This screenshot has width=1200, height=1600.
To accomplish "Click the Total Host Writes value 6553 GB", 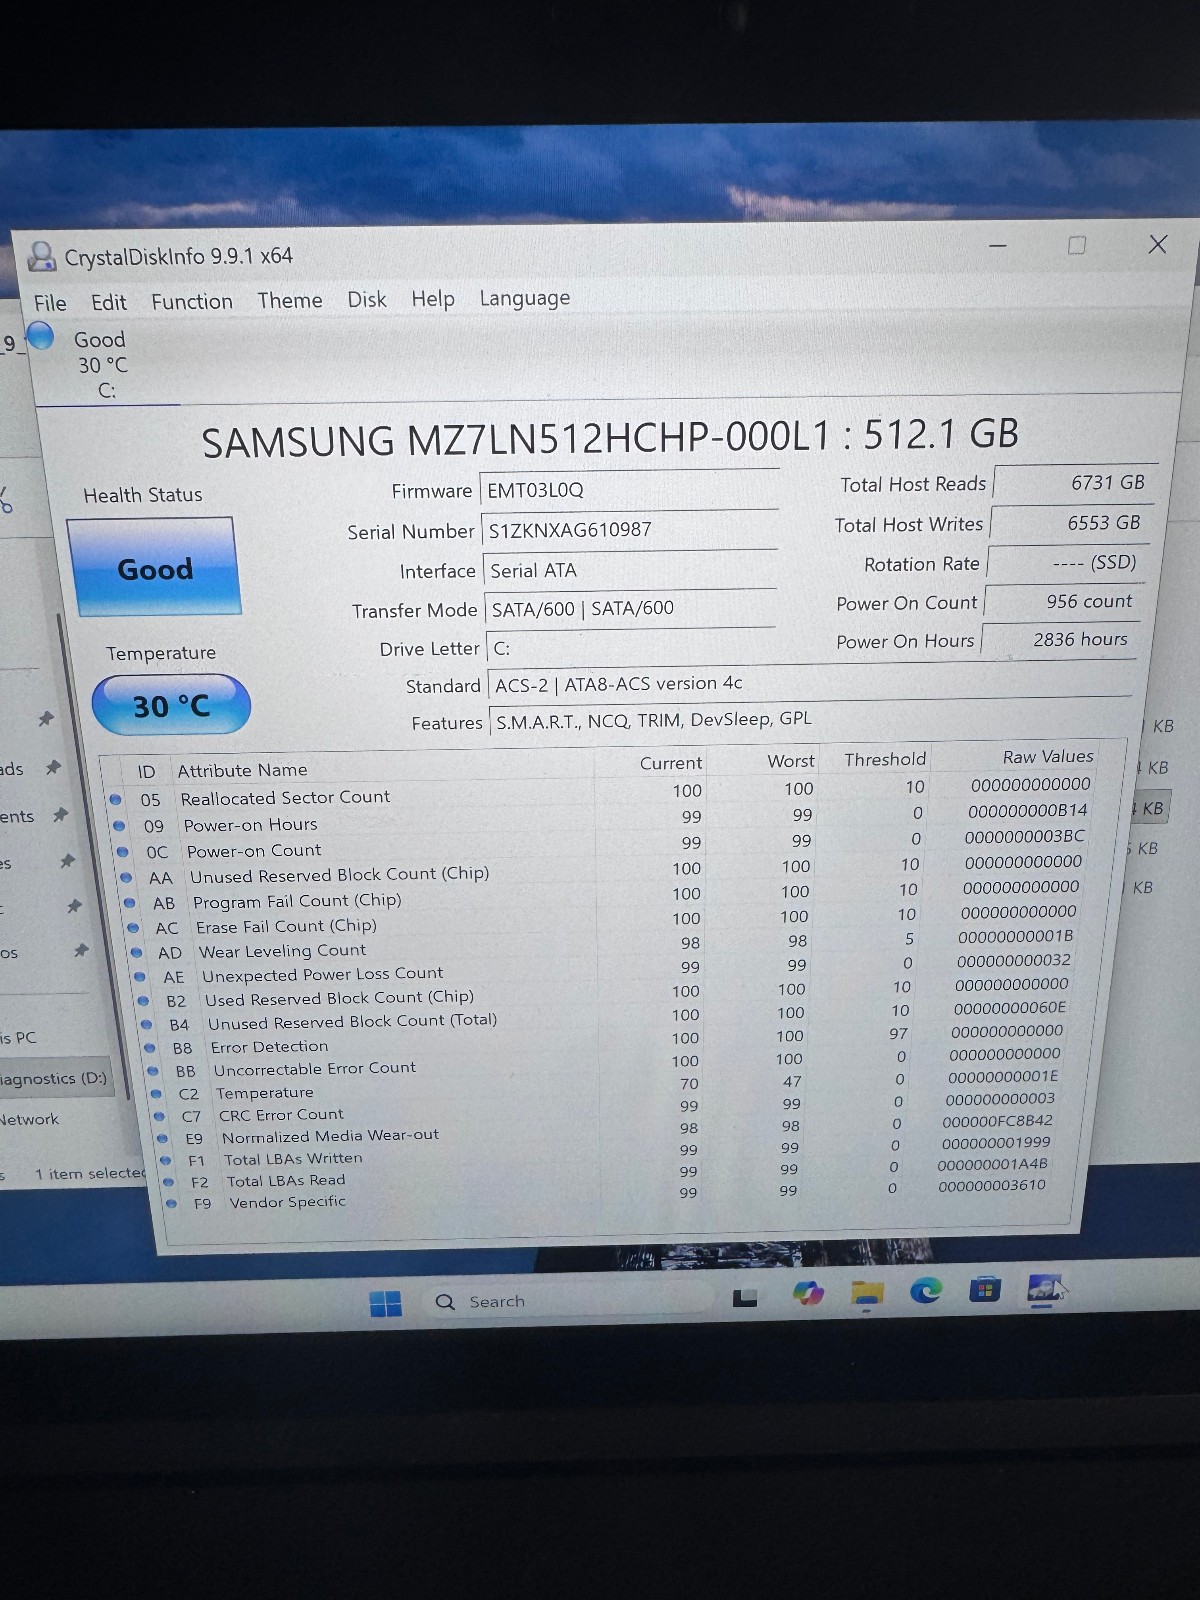I will click(1071, 522).
